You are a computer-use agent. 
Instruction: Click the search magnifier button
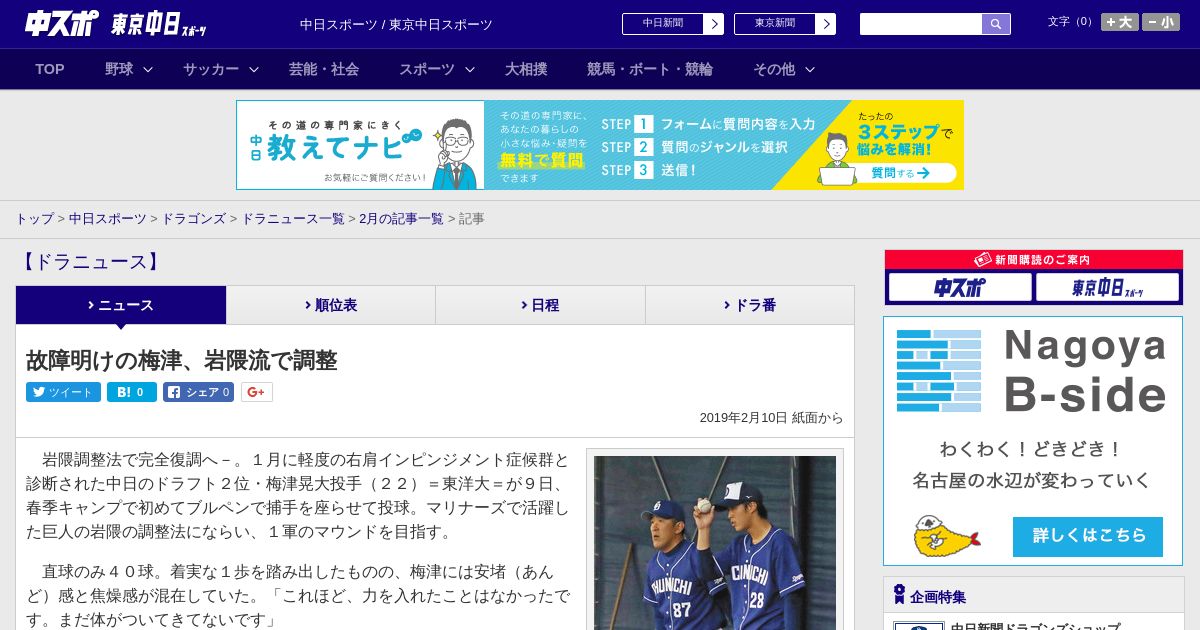[996, 24]
